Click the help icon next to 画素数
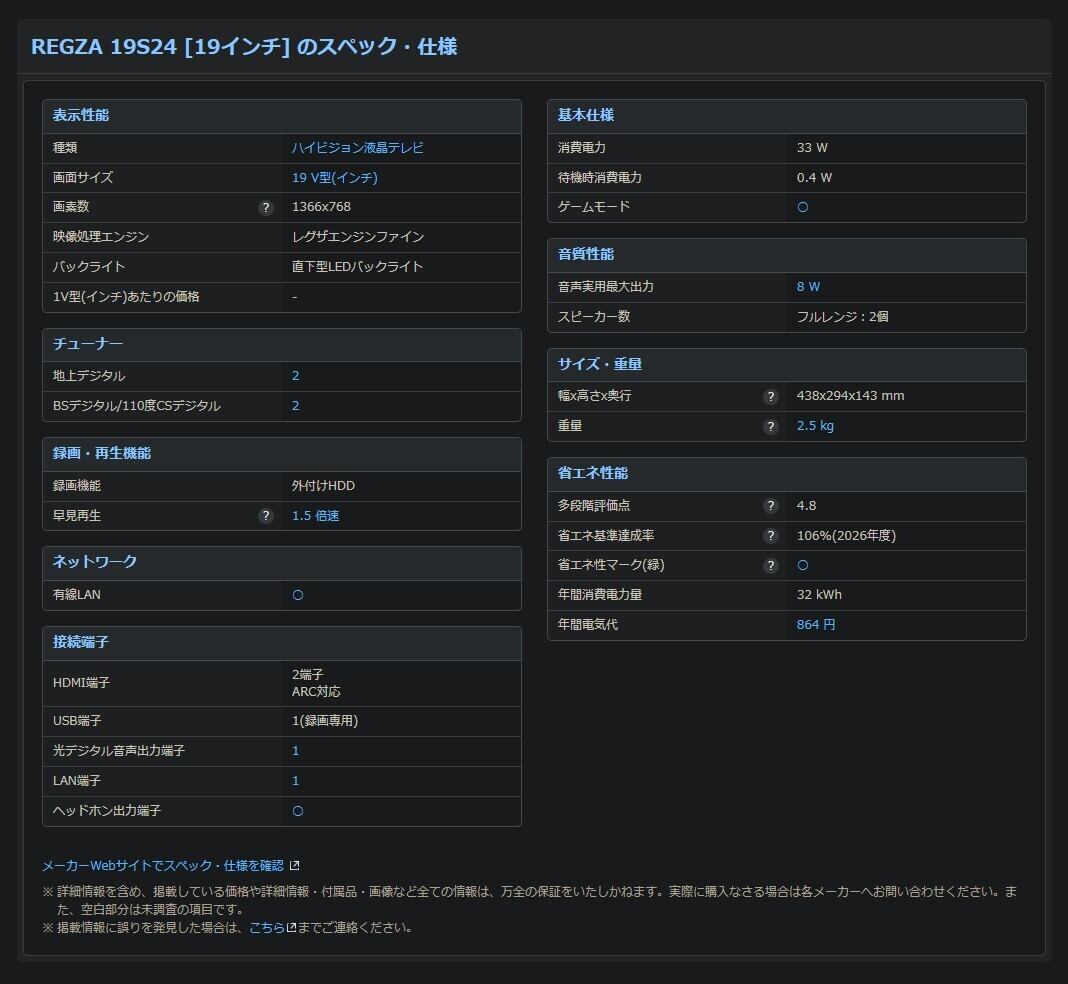 click(266, 208)
